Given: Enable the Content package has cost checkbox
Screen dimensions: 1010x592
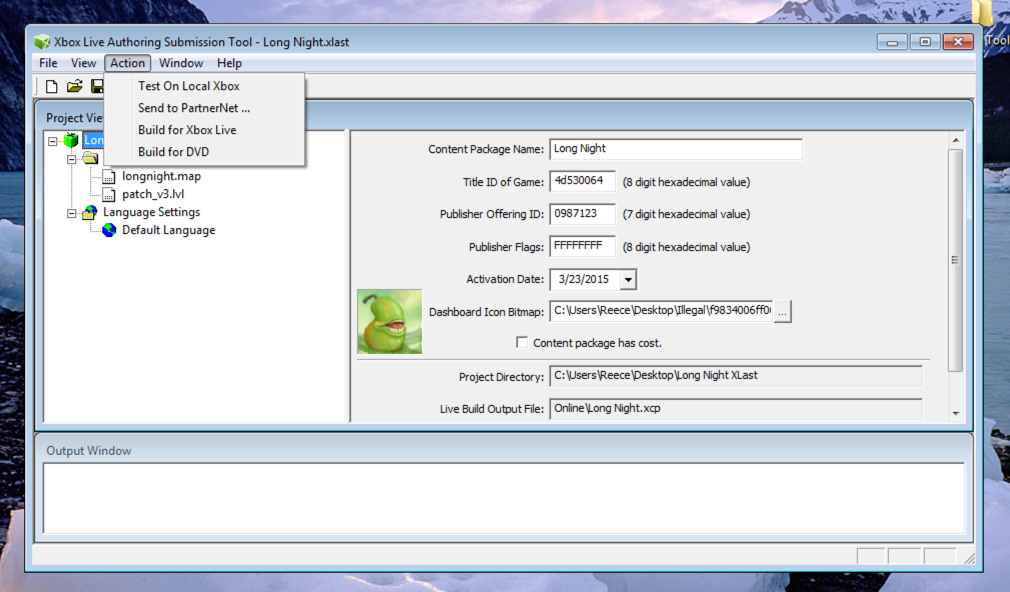Looking at the screenshot, I should tap(522, 342).
